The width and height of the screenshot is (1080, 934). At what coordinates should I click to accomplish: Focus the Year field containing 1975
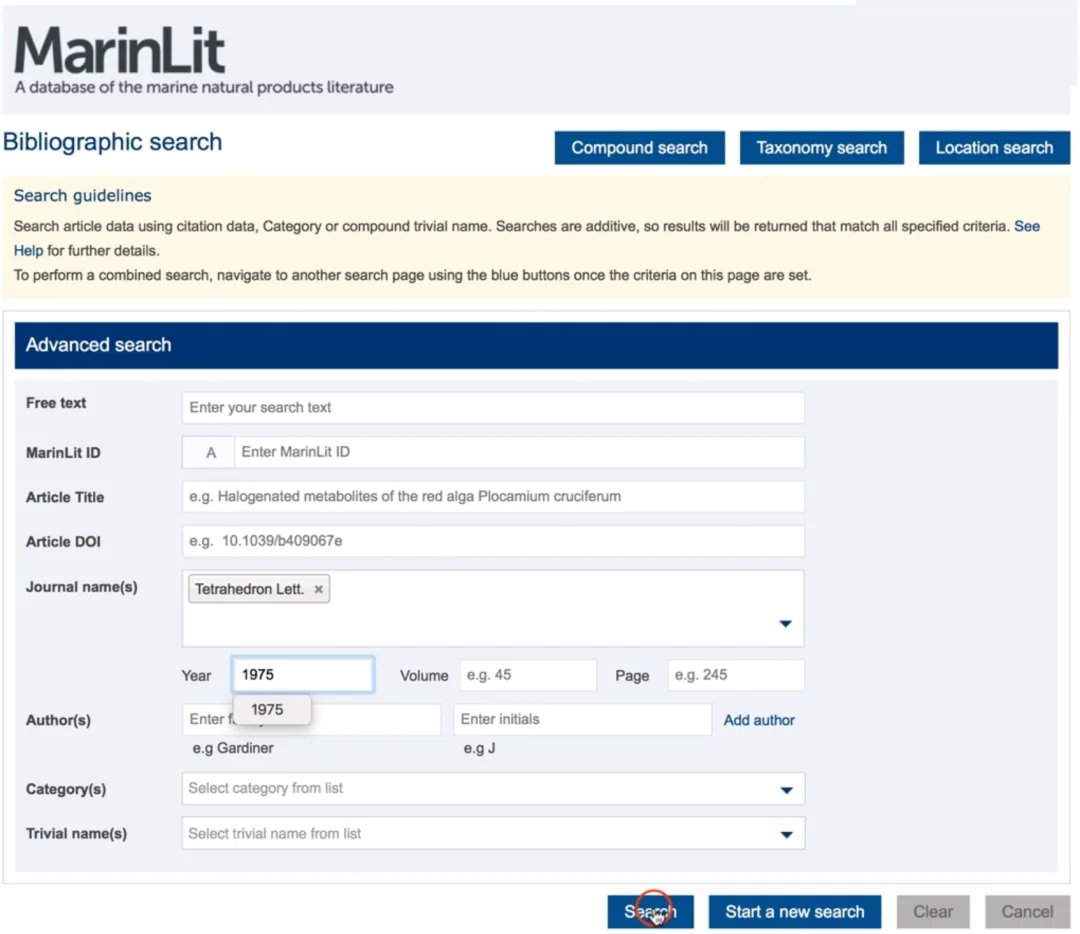pyautogui.click(x=303, y=675)
